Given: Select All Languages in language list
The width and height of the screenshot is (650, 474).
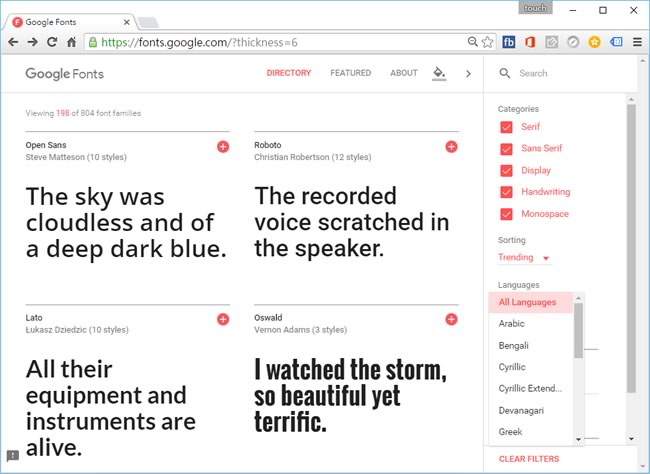Looking at the screenshot, I should tap(531, 302).
